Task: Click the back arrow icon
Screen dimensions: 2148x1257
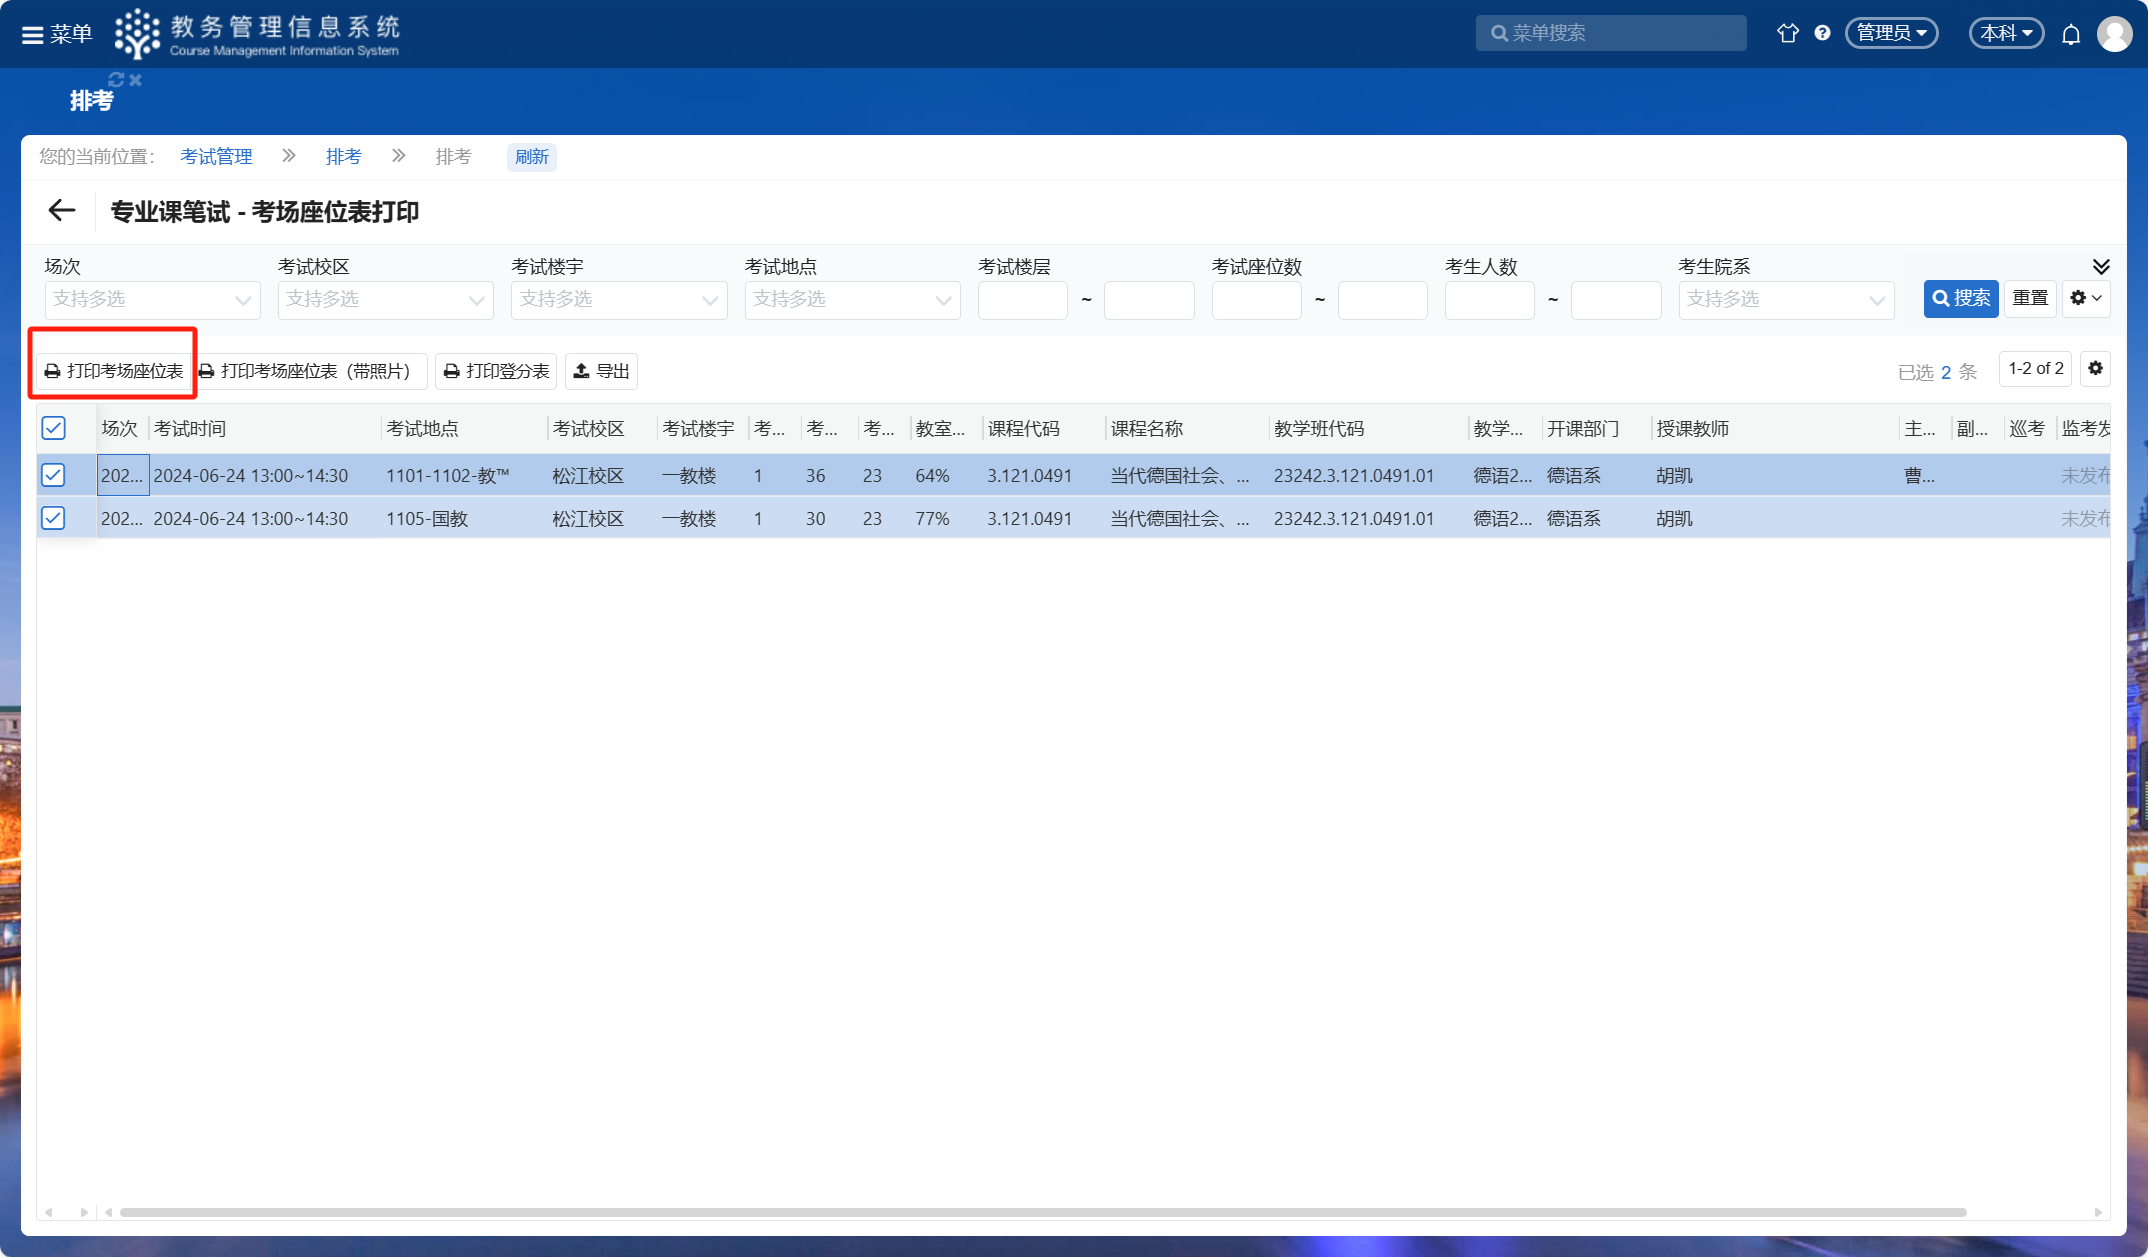Action: click(62, 211)
